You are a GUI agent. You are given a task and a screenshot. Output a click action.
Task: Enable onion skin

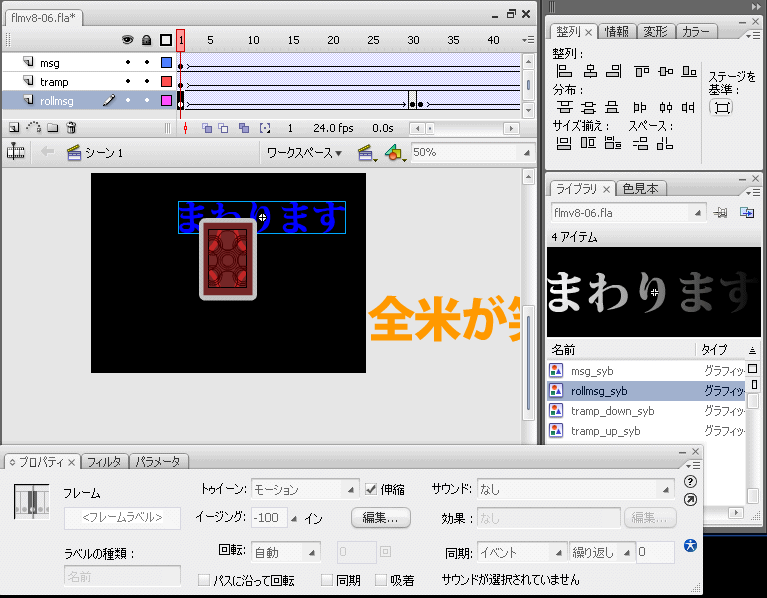click(x=207, y=128)
